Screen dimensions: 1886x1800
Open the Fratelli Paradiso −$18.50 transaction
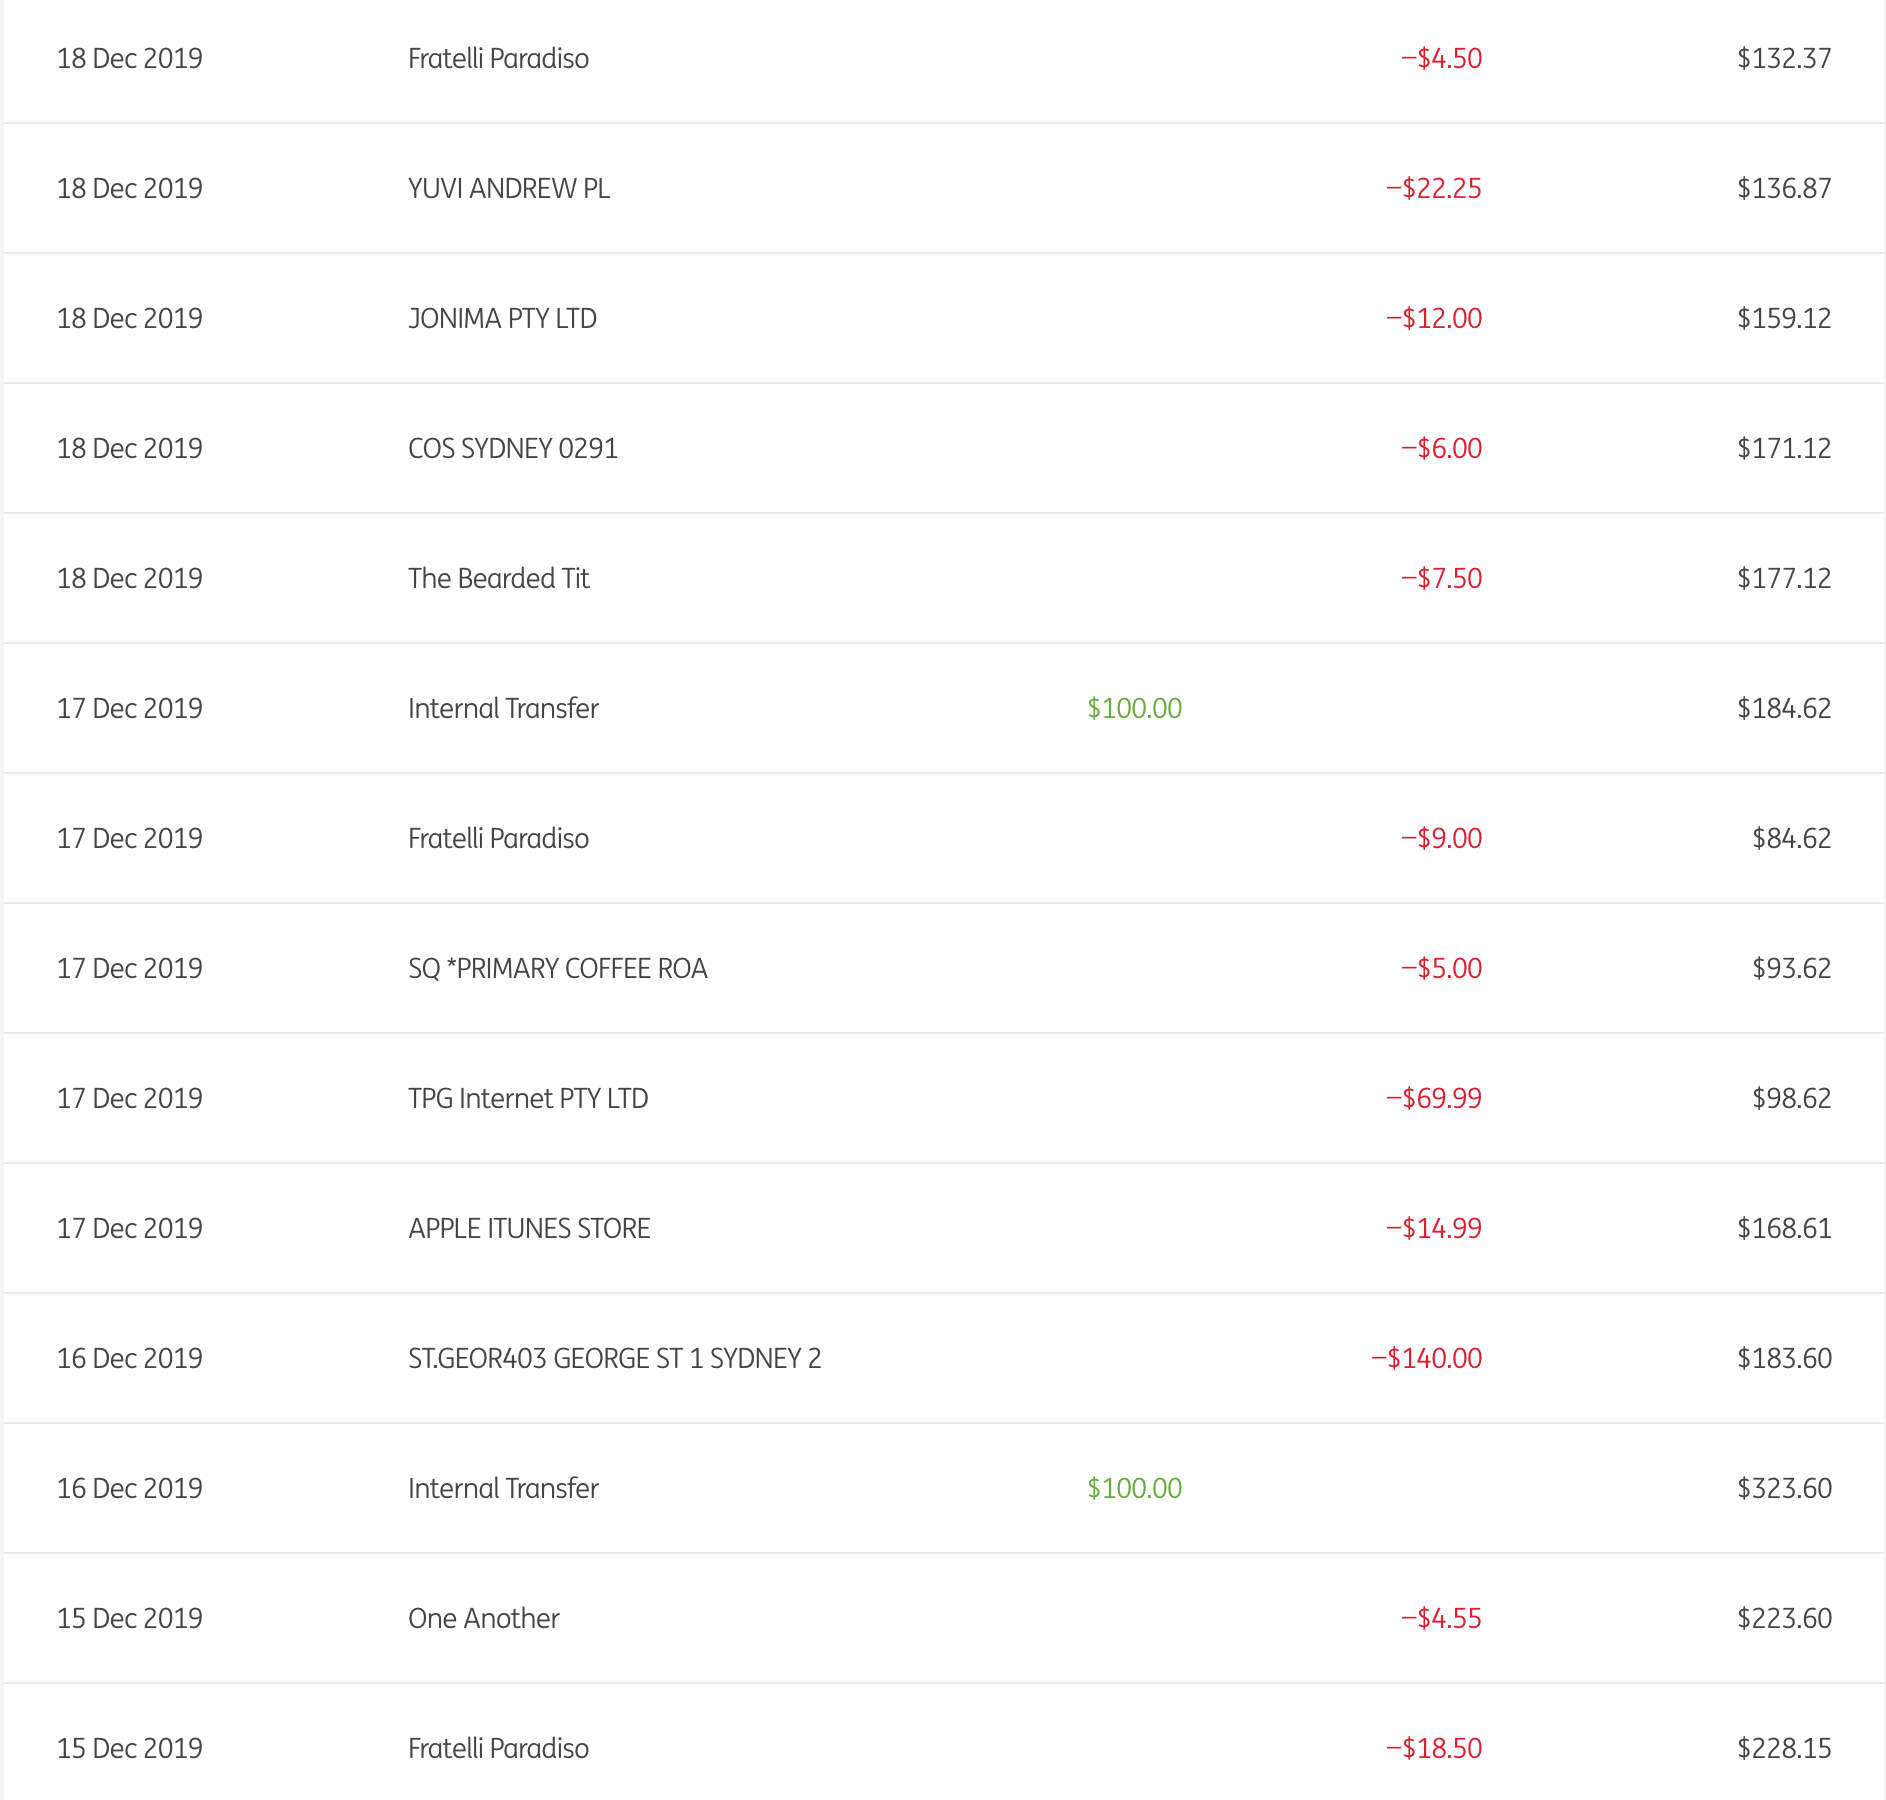[x=498, y=1749]
